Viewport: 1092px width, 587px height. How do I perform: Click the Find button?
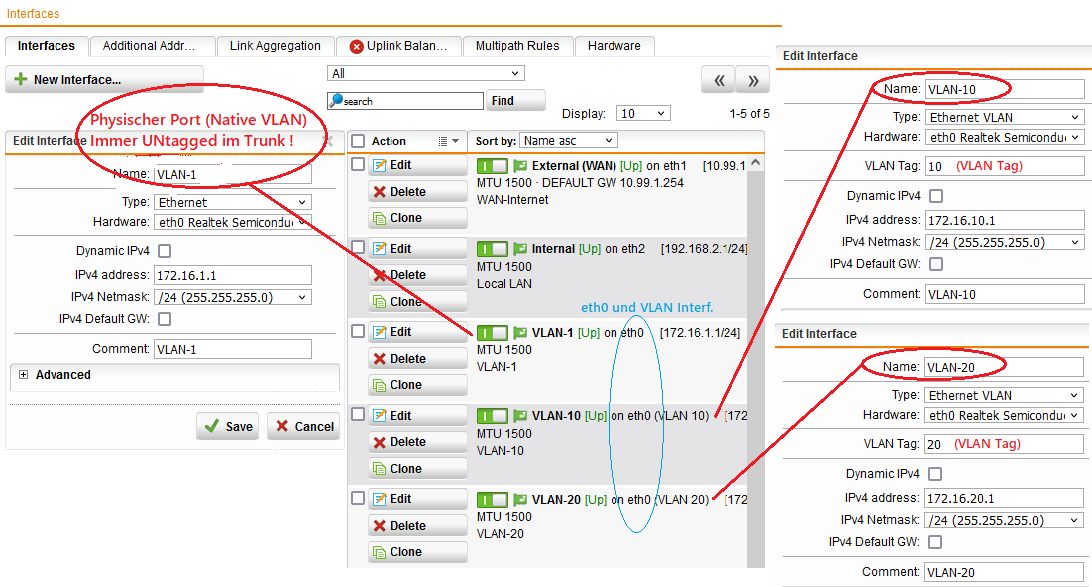coord(515,101)
